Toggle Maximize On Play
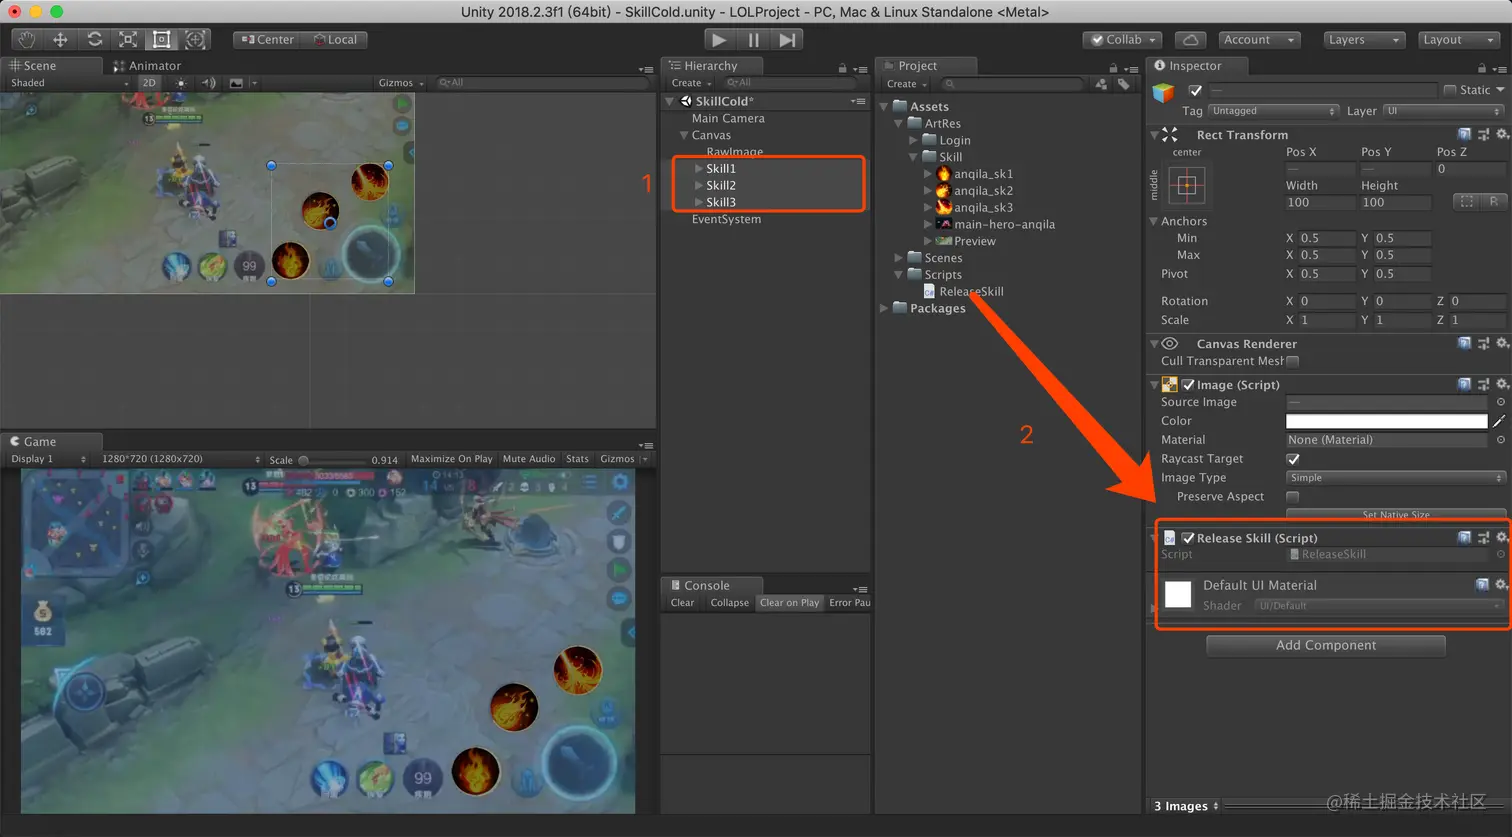This screenshot has height=837, width=1512. click(452, 459)
